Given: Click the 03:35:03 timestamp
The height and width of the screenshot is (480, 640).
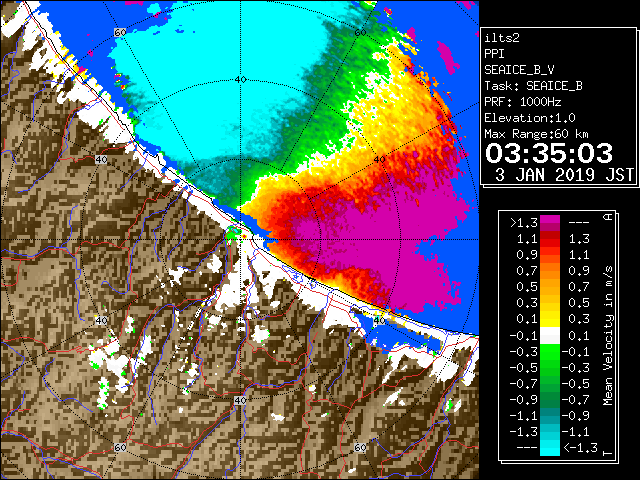Looking at the screenshot, I should click(x=549, y=153).
